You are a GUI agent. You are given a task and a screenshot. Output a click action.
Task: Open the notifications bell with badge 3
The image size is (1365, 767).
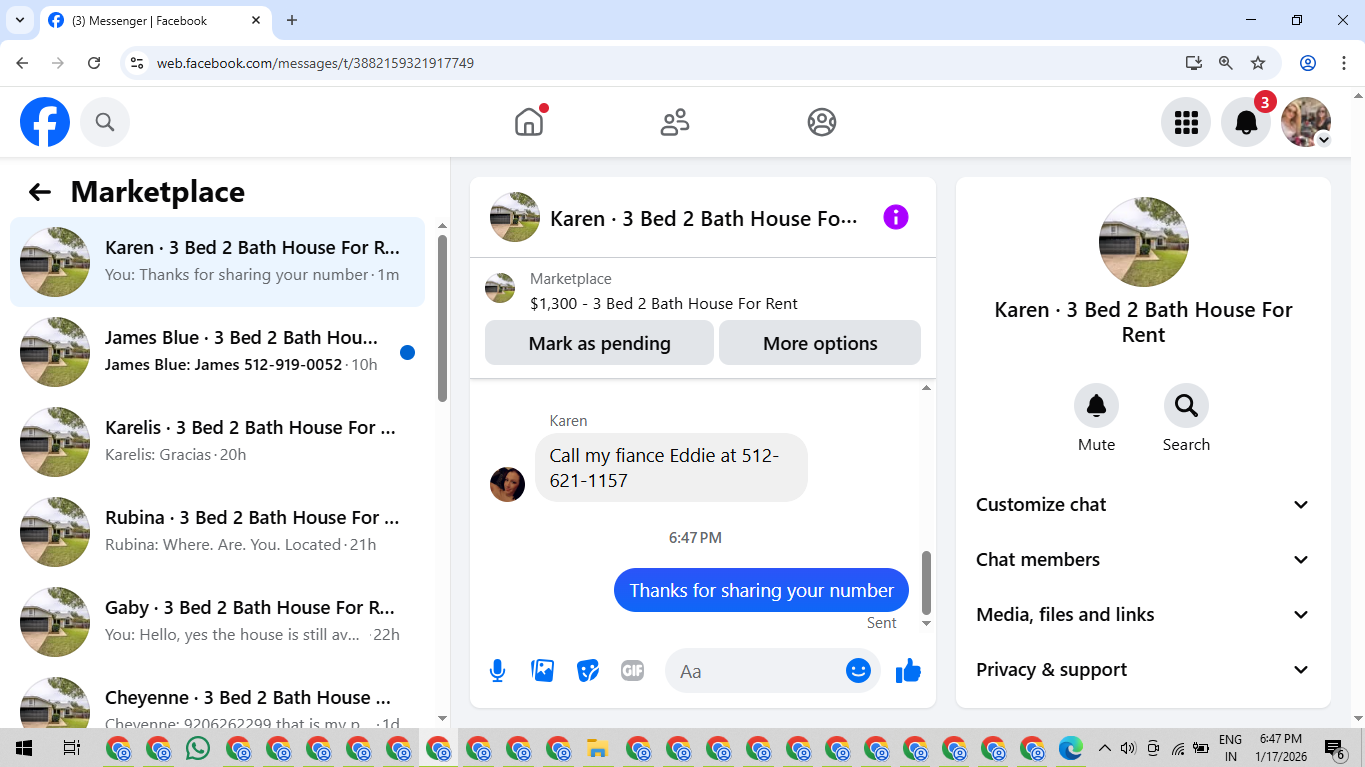[x=1246, y=122]
